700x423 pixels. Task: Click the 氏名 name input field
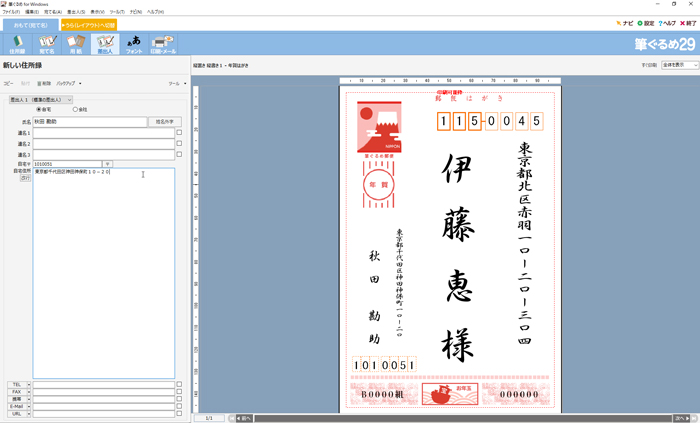[89, 121]
